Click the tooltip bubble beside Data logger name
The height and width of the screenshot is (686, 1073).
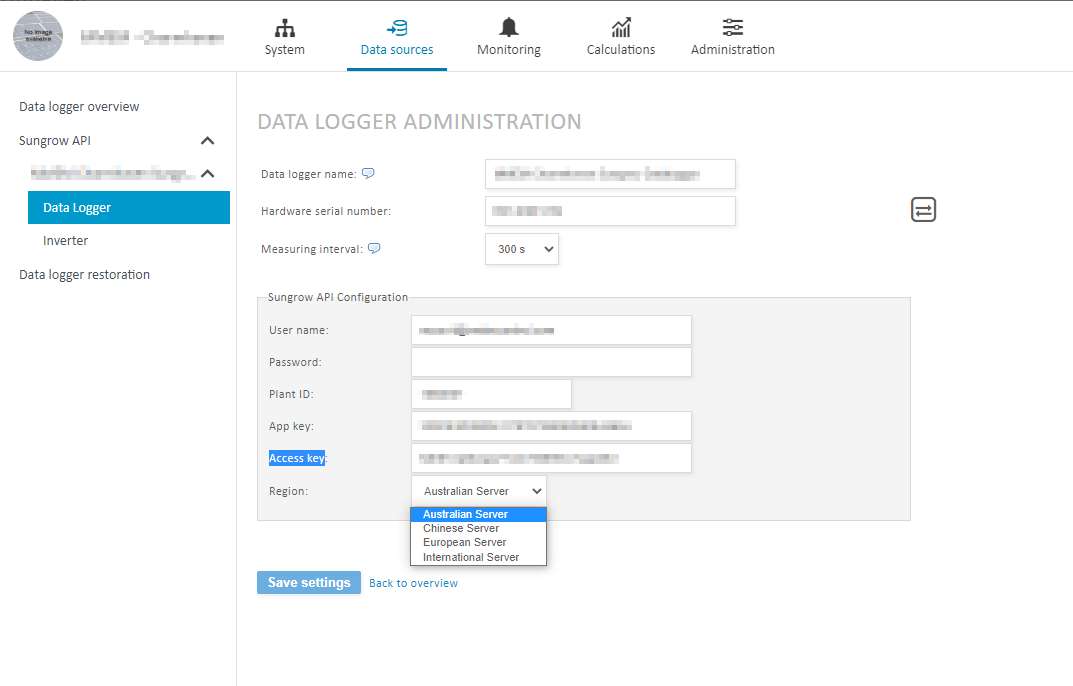[367, 172]
